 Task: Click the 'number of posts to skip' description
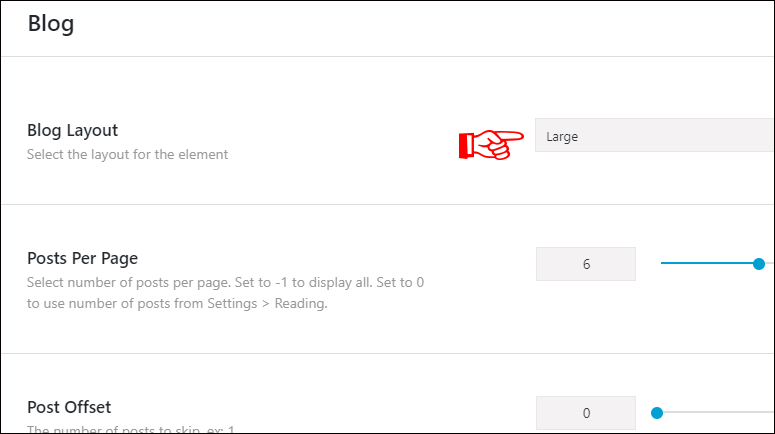click(130, 429)
